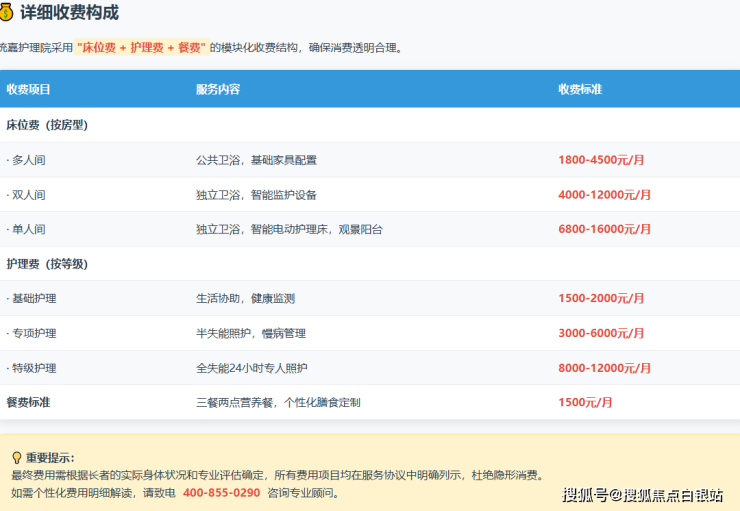Click the 收费标准 column header
Viewport: 740px width, 511px height.
click(x=580, y=89)
